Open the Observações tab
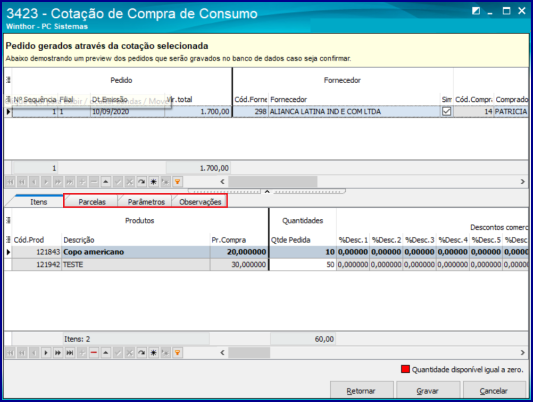This screenshot has width=533, height=402. tap(200, 202)
